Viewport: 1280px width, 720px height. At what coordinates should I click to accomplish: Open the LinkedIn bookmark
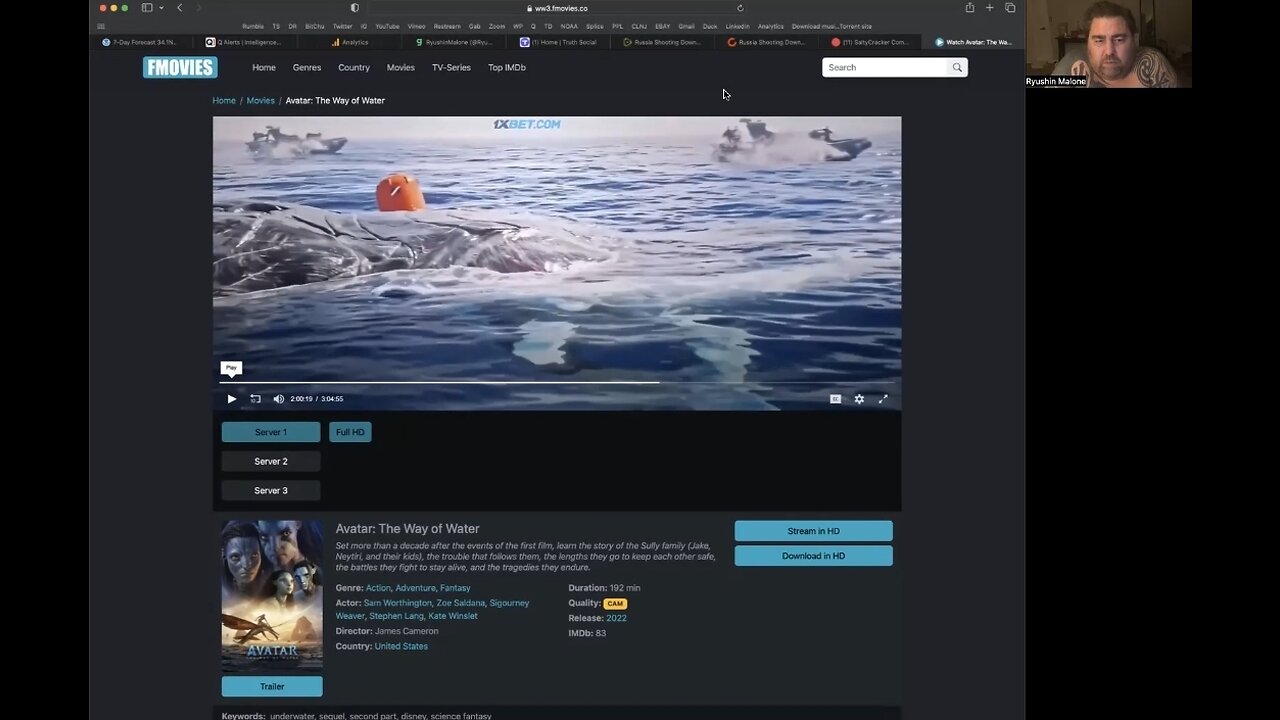click(737, 26)
